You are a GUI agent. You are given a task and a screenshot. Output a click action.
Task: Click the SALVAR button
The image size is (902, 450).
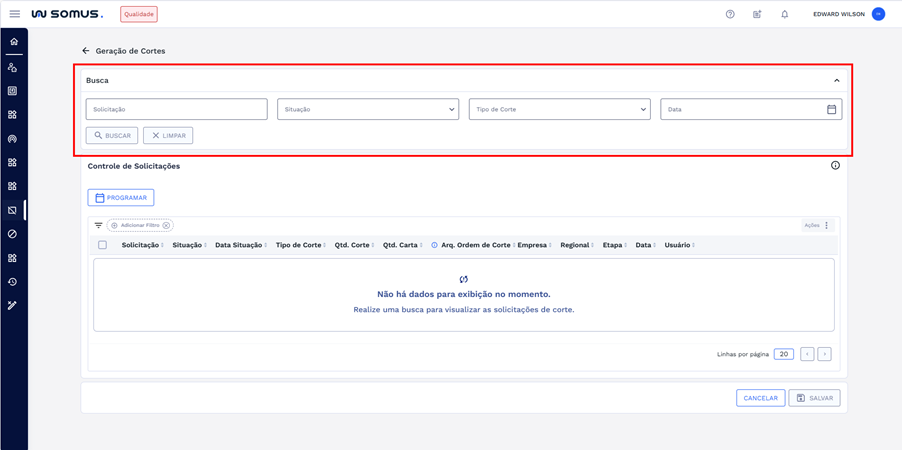click(814, 398)
